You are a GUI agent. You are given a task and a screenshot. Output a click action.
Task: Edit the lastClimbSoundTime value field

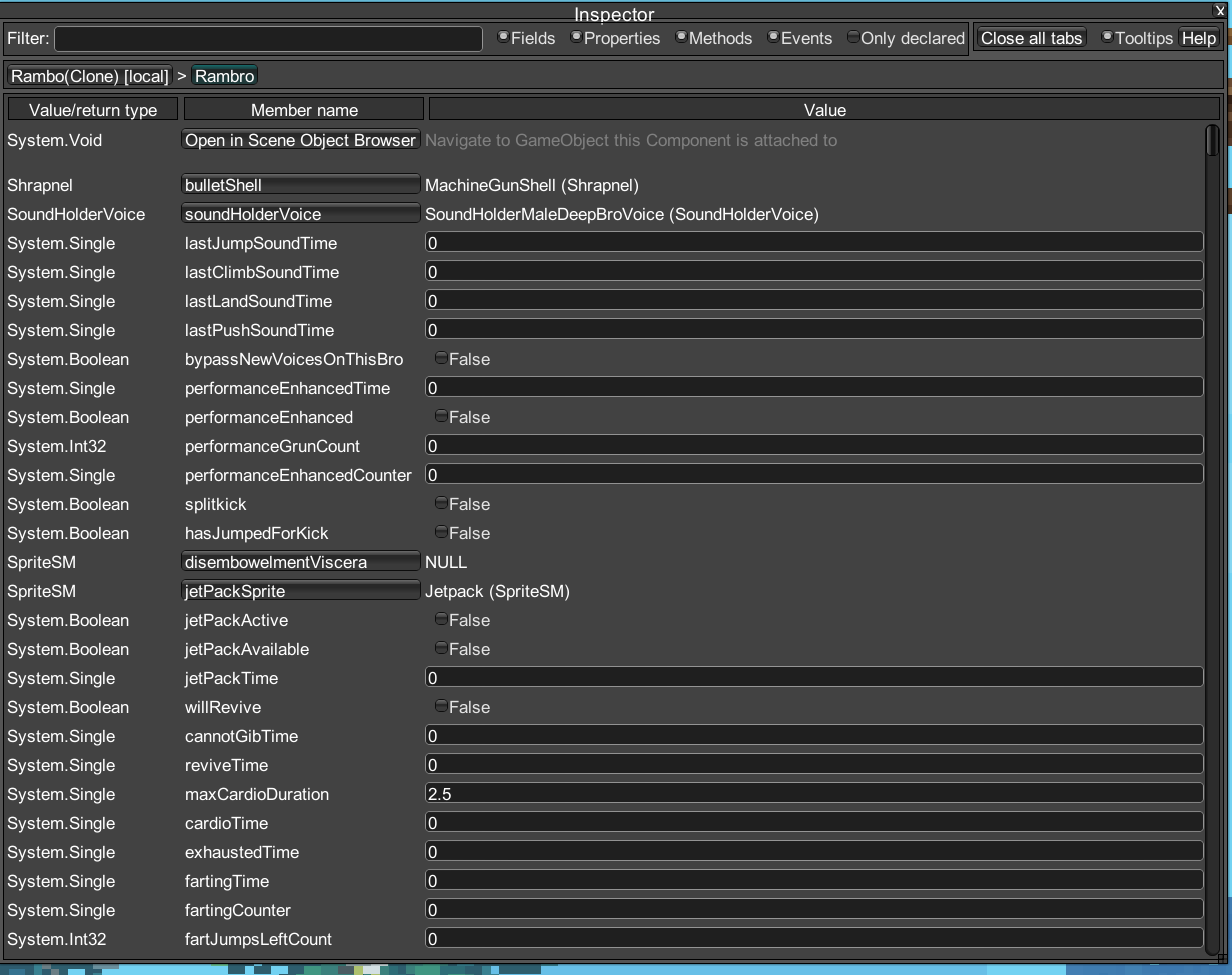coord(814,271)
